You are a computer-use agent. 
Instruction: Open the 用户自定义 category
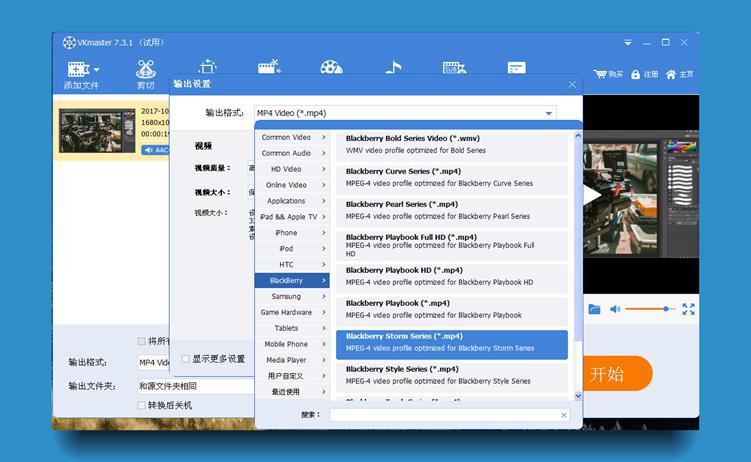292,376
